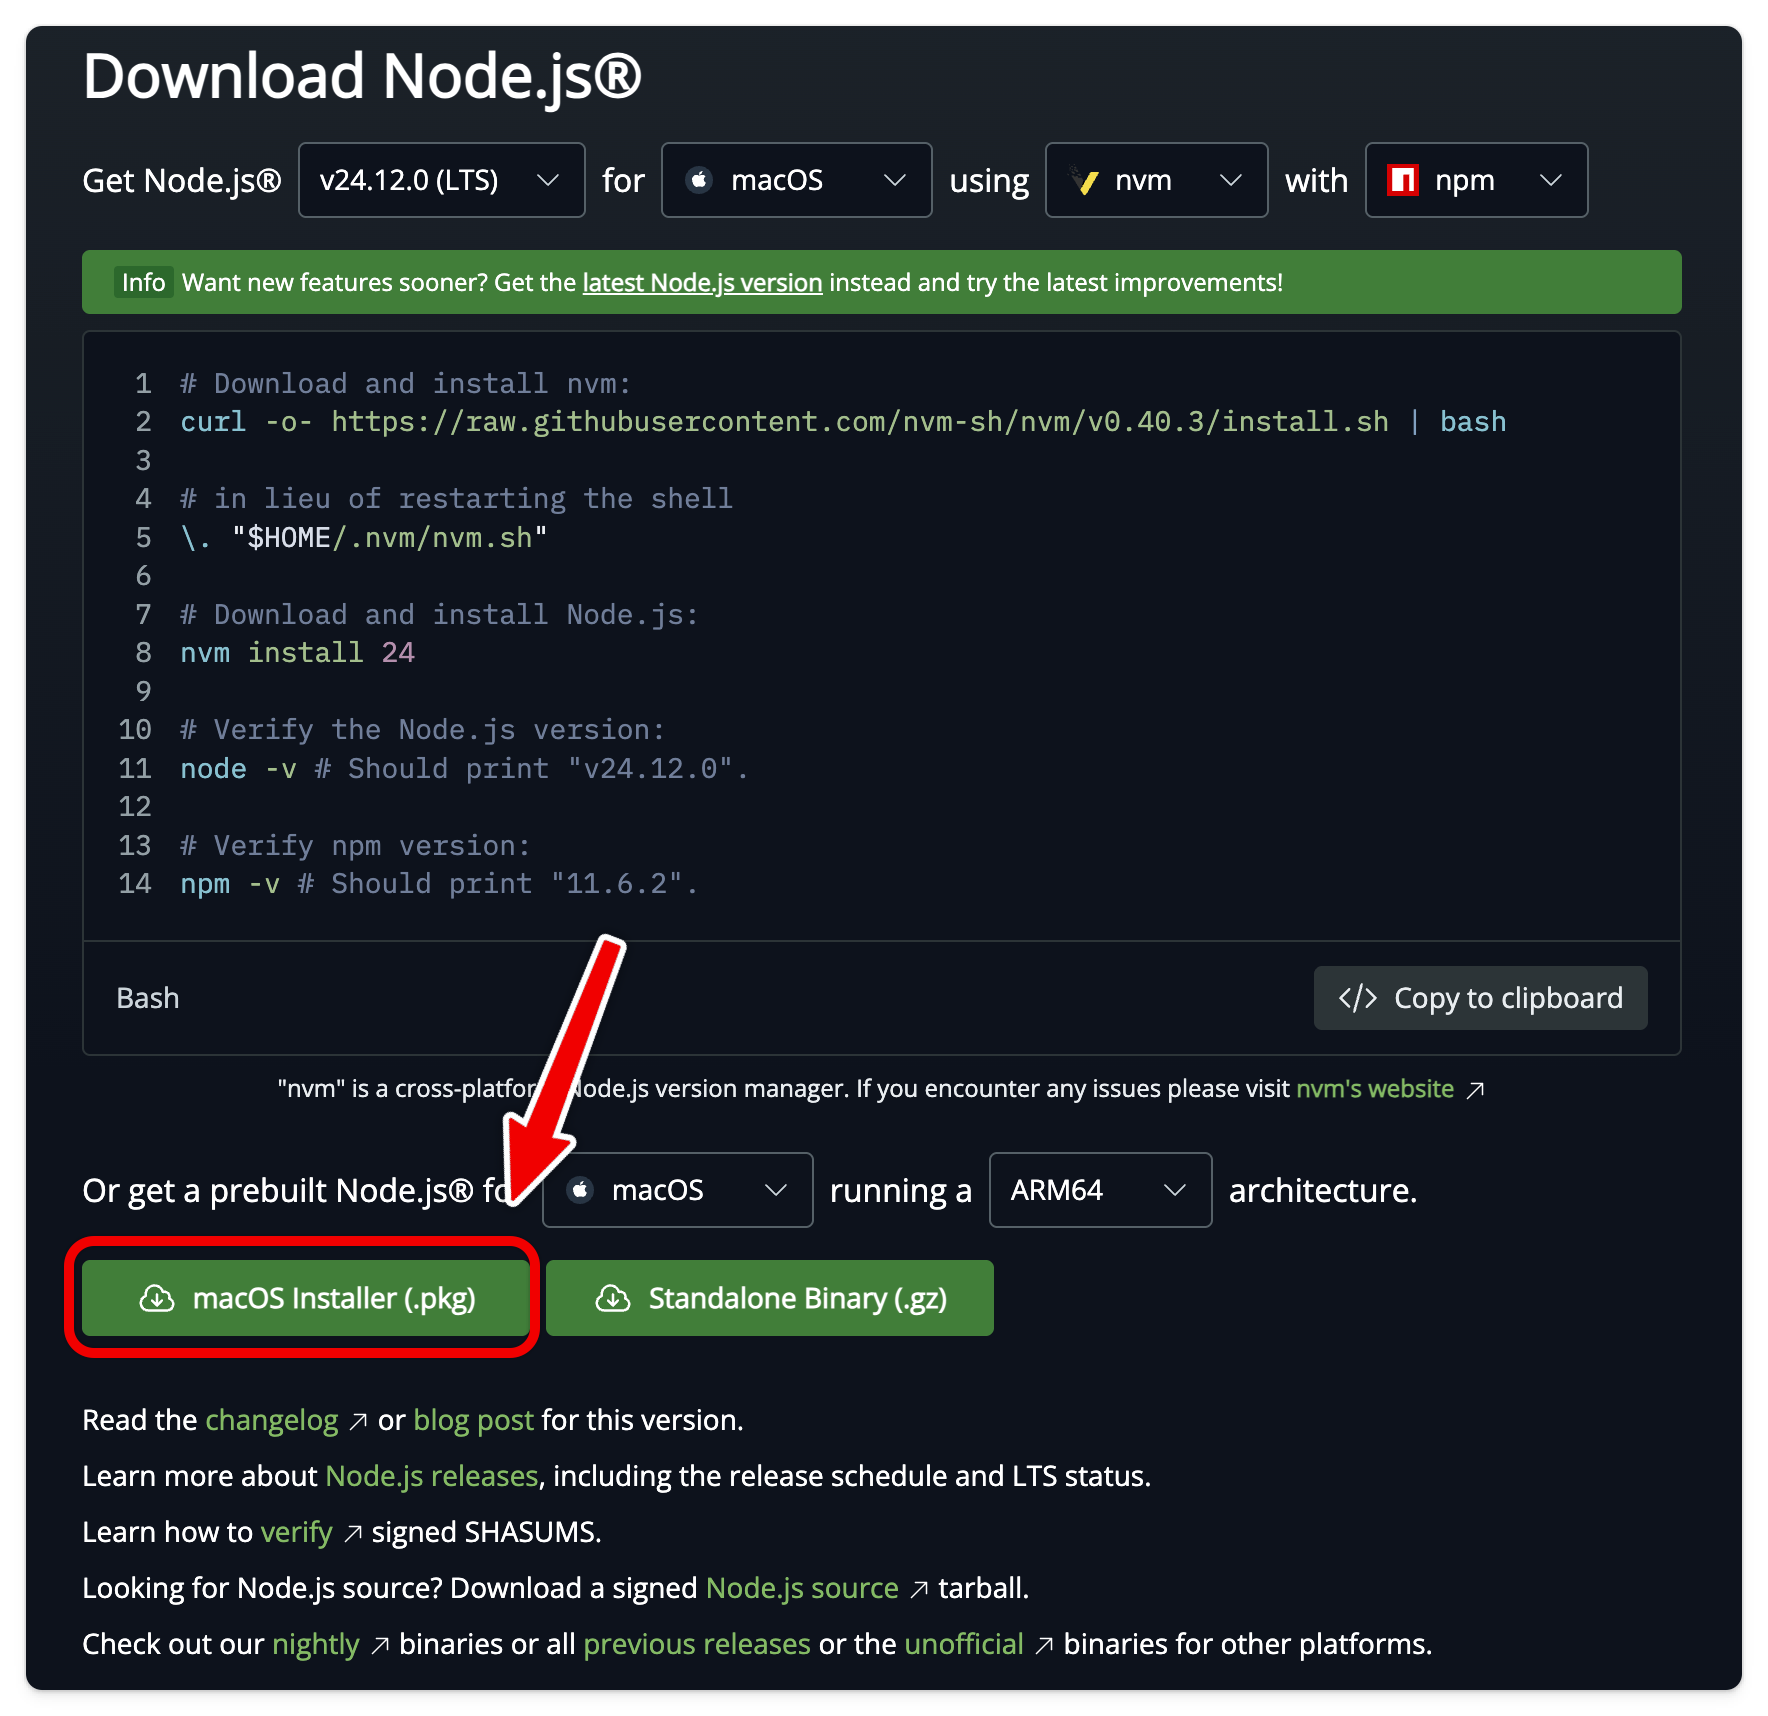Click the 'nvm install 24' code line
Viewport: 1768px width, 1716px height.
(297, 653)
